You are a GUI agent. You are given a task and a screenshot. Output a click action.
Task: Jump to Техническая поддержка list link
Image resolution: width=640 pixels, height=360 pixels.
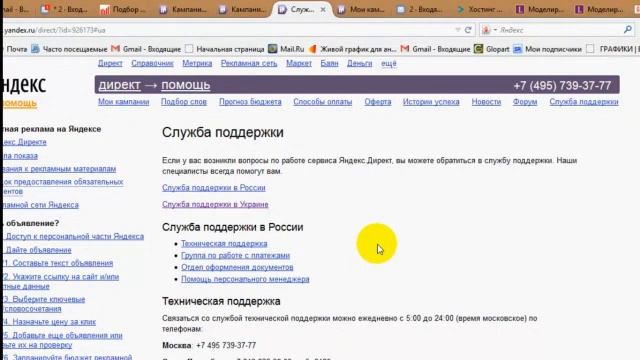(x=224, y=243)
